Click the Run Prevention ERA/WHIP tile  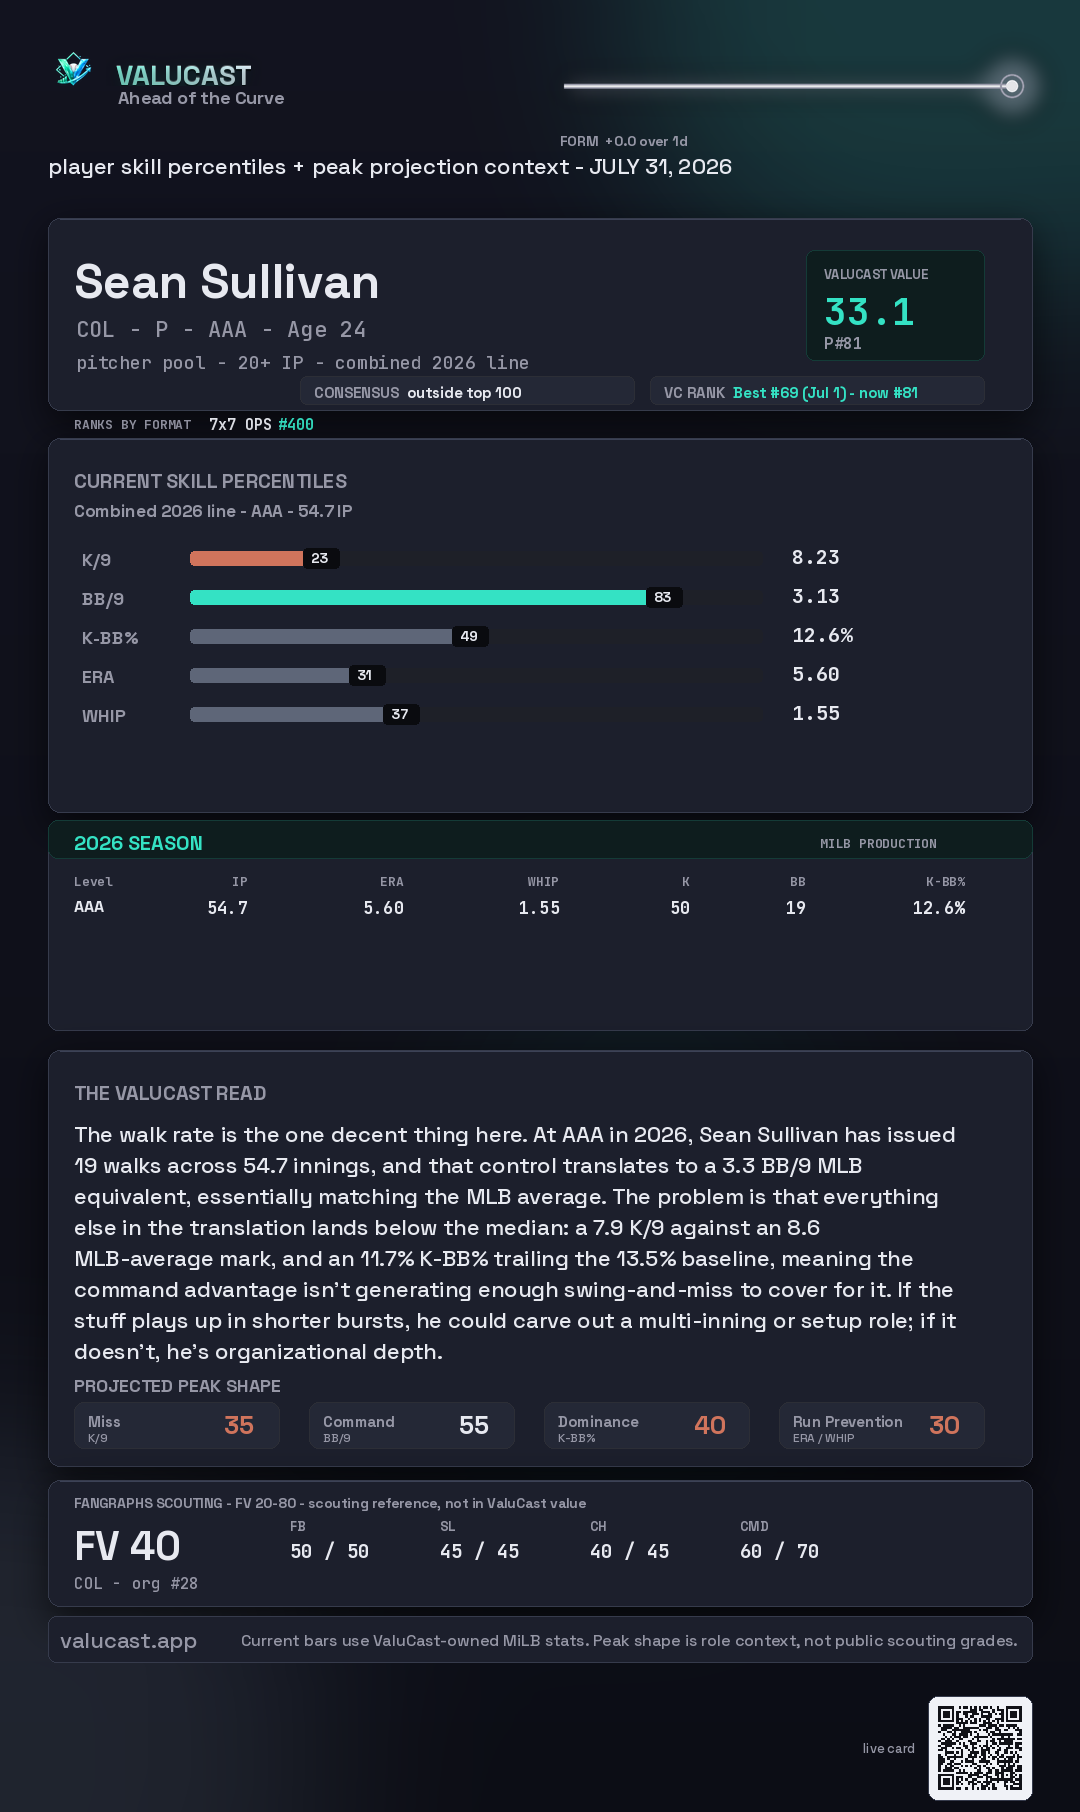coord(882,1426)
